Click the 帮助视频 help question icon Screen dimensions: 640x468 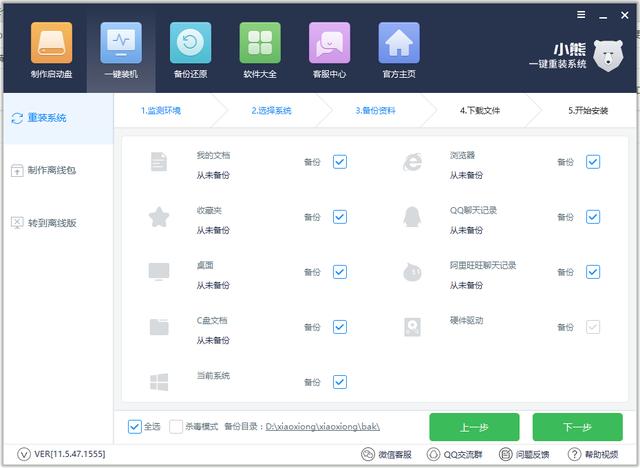(x=574, y=454)
